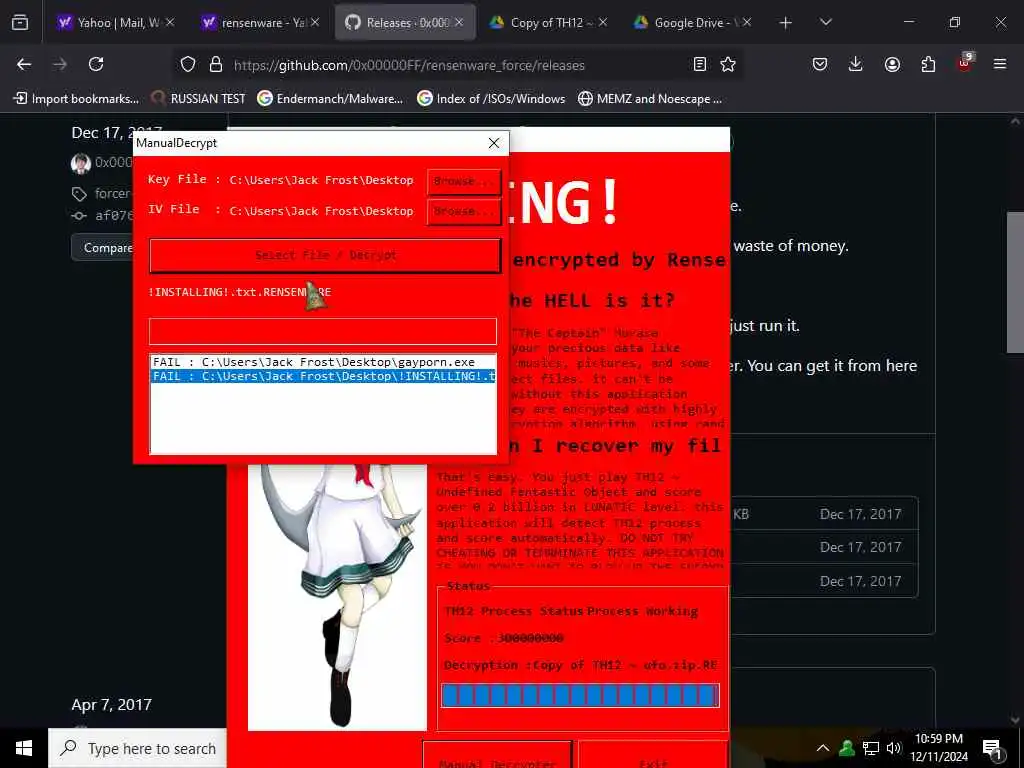Click the Firefox back arrow

(24, 64)
